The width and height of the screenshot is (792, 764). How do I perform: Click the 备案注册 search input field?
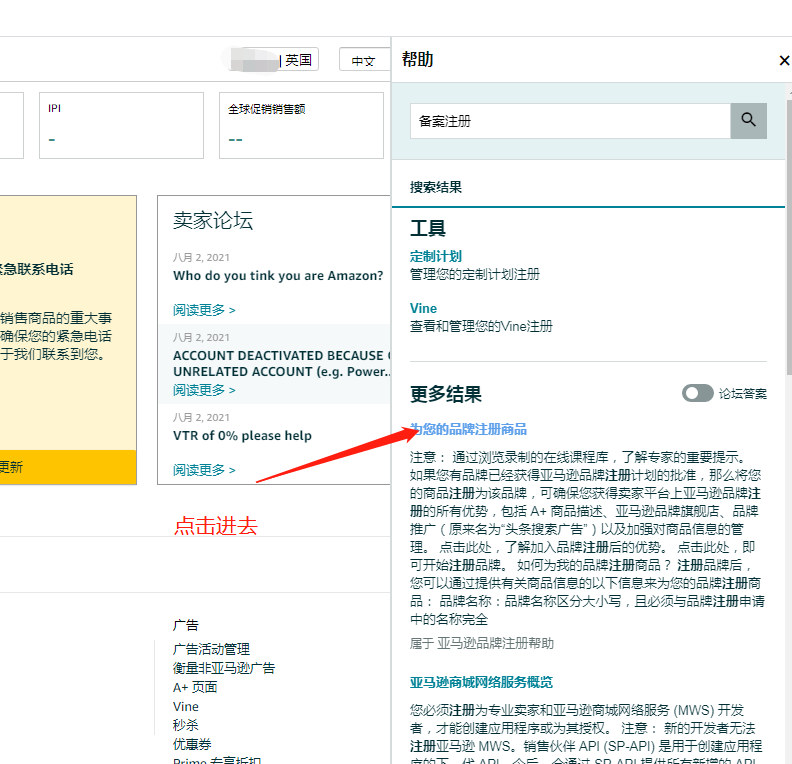570,121
